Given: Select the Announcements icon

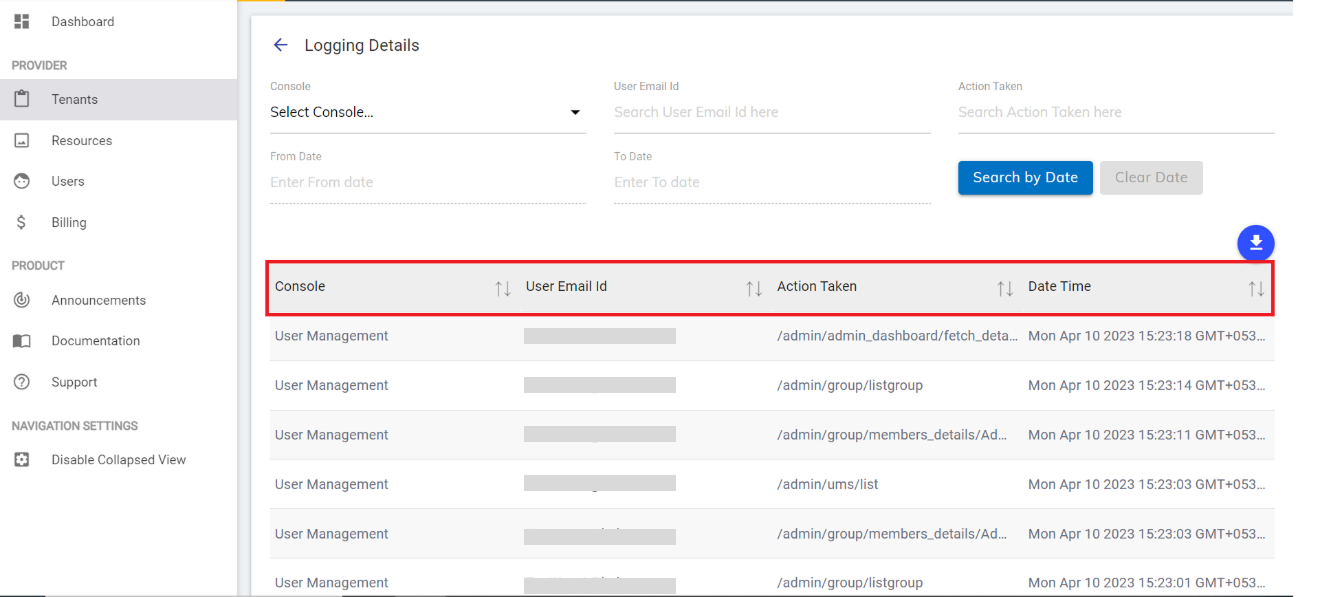Looking at the screenshot, I should click(21, 299).
